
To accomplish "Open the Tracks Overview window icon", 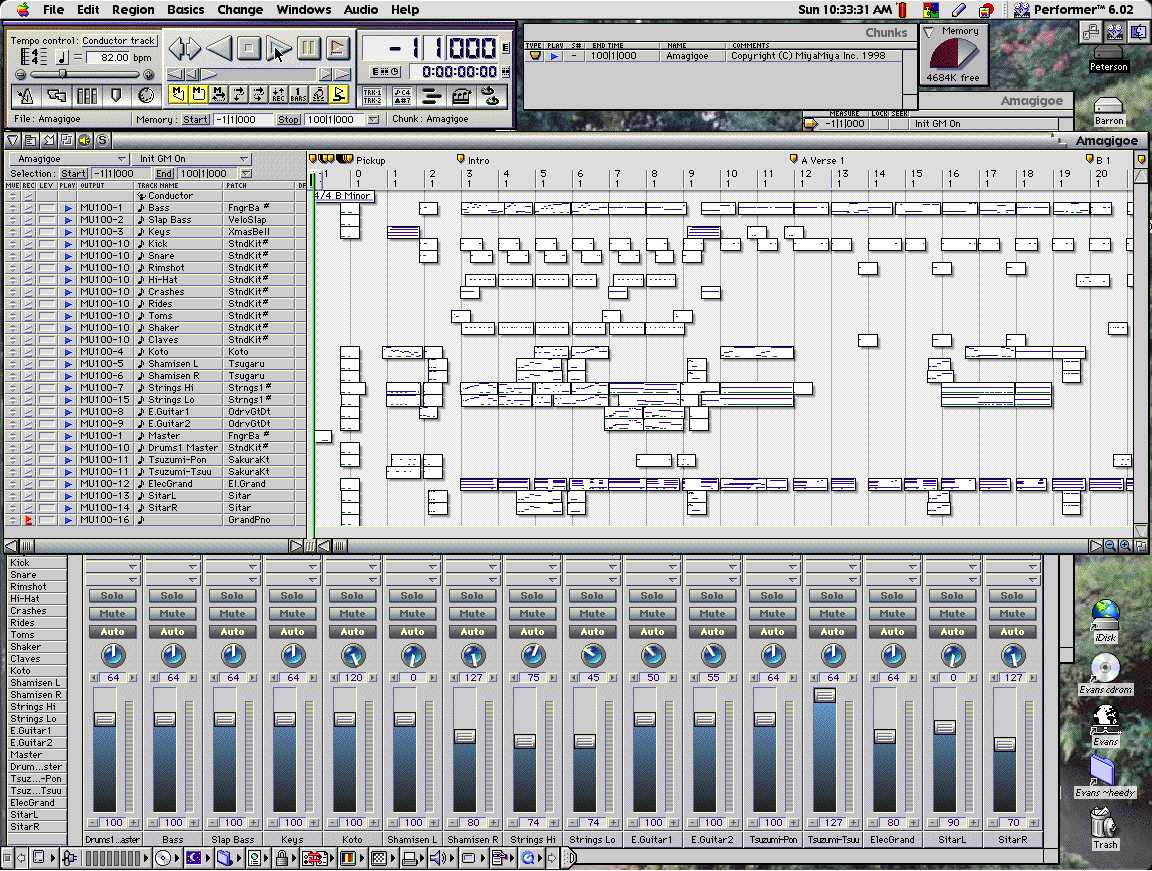I will (56, 95).
